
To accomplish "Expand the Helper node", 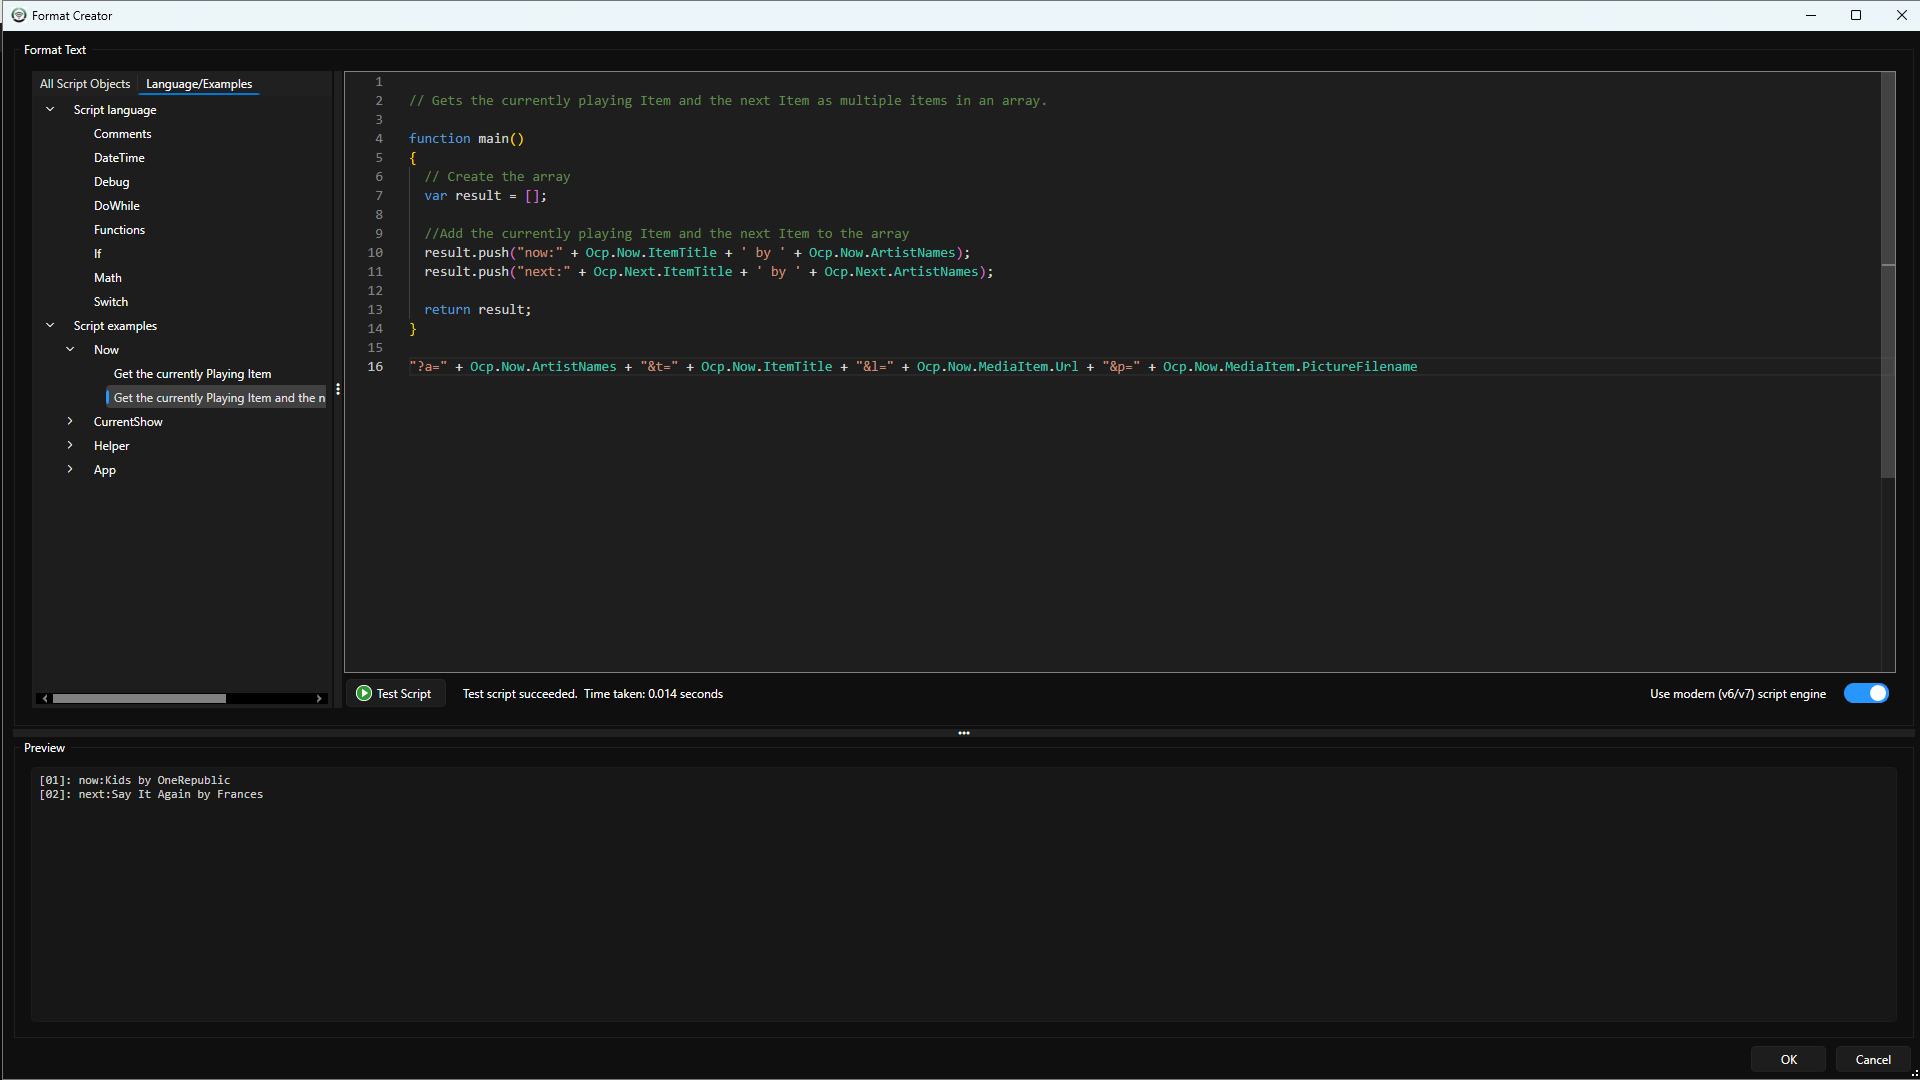I will pyautogui.click(x=70, y=445).
